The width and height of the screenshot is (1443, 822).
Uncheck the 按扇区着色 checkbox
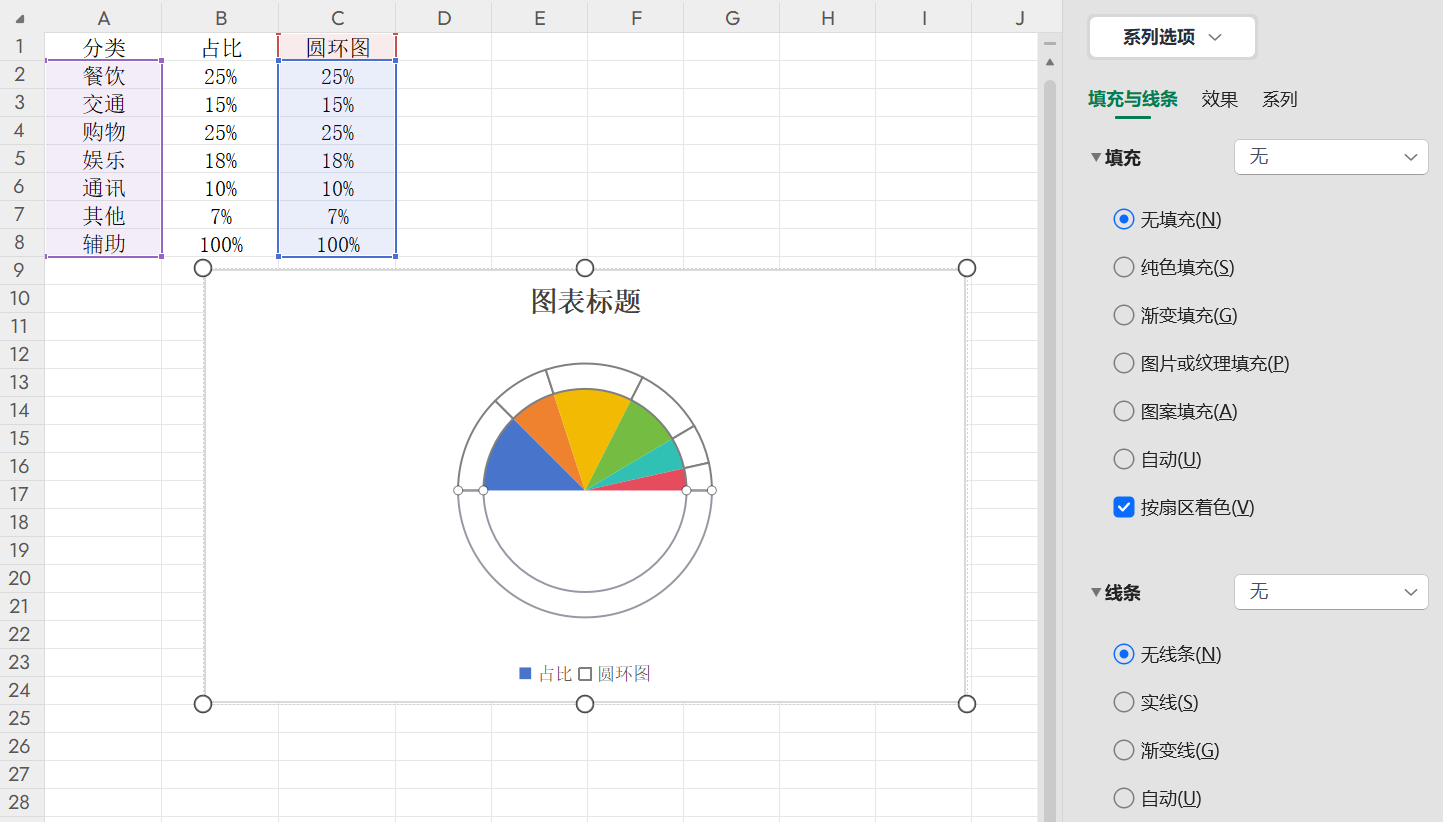point(1123,507)
